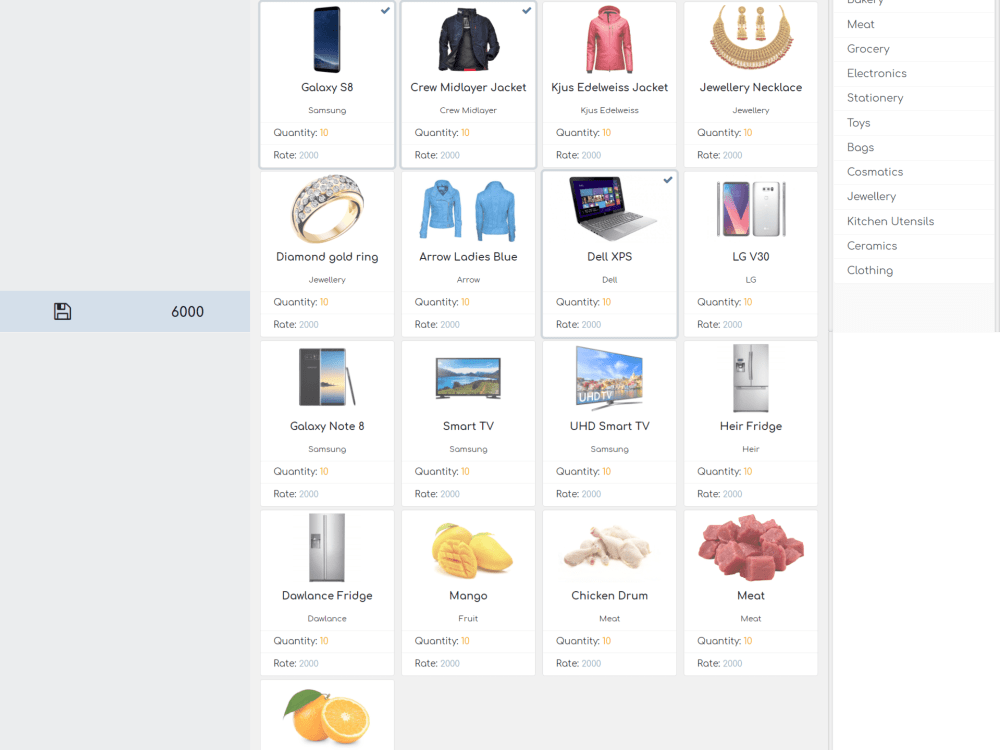Choose the Mango fruit image
1000x750 pixels.
[x=472, y=550]
